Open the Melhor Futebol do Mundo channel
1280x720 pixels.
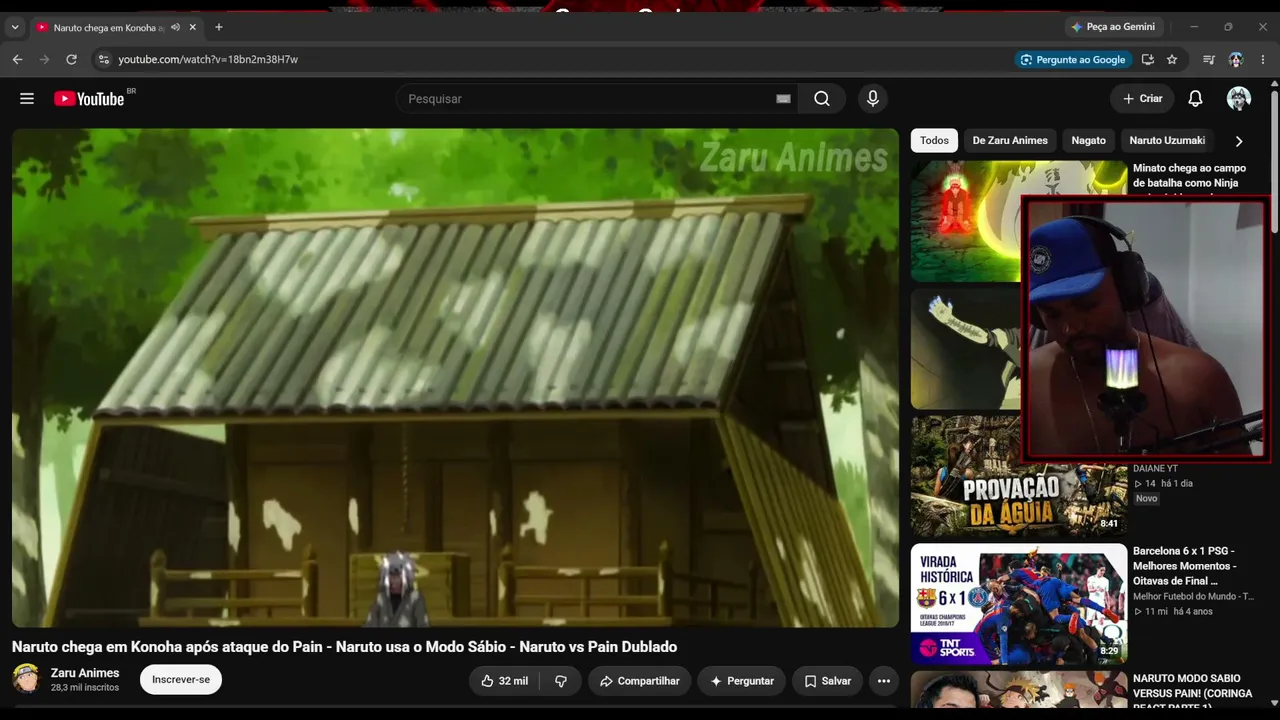(x=1192, y=597)
